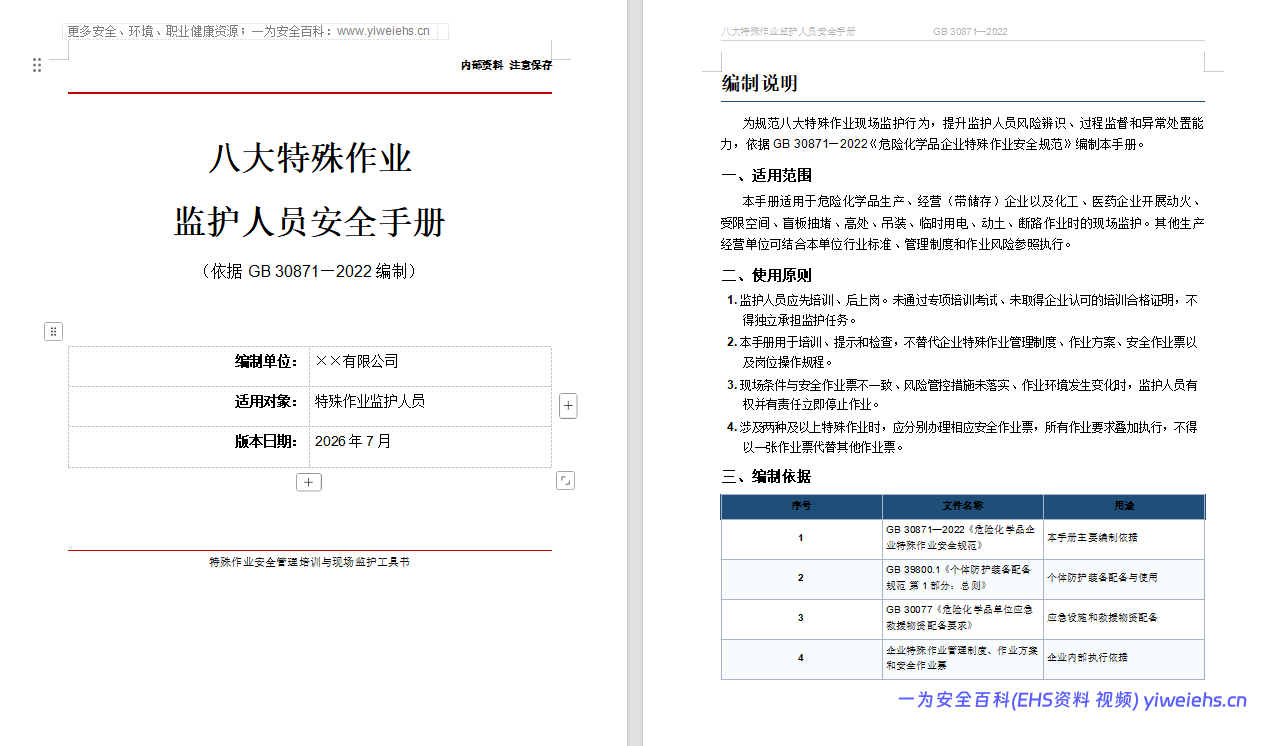Click the 序号 cell numbered 1

[x=801, y=537]
